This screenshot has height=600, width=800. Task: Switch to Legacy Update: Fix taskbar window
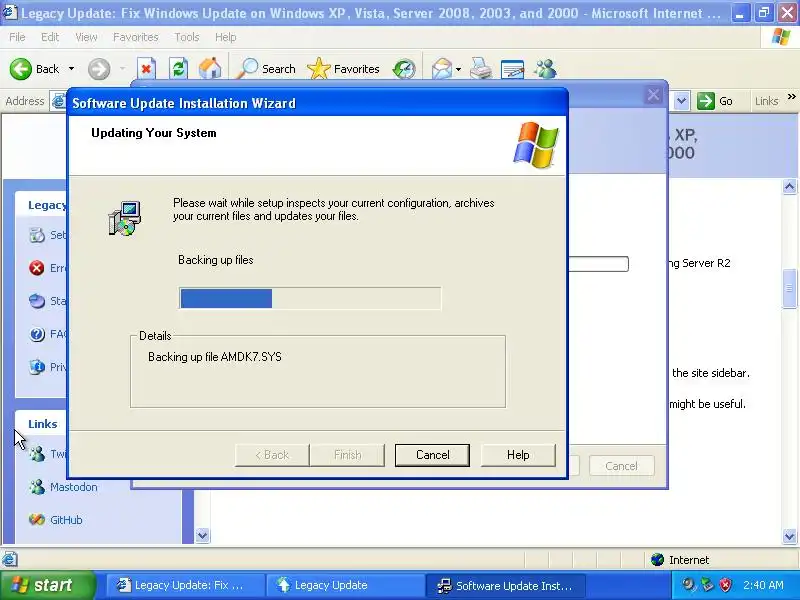(x=185, y=585)
